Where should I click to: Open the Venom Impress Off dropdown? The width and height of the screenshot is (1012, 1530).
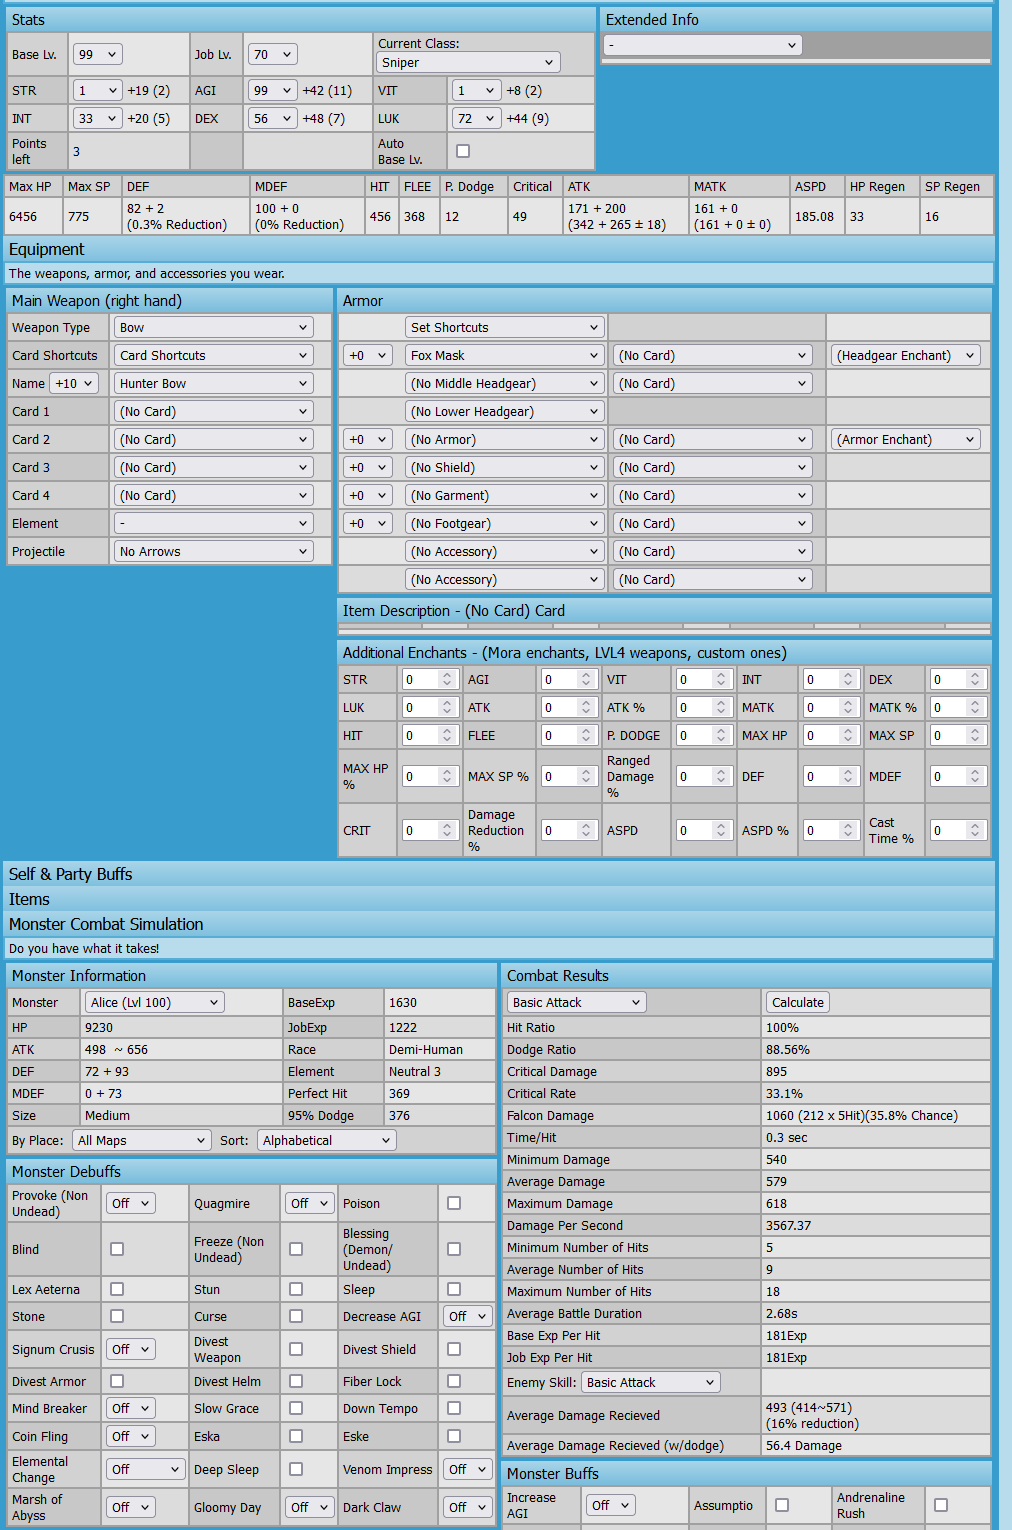[x=467, y=1470]
